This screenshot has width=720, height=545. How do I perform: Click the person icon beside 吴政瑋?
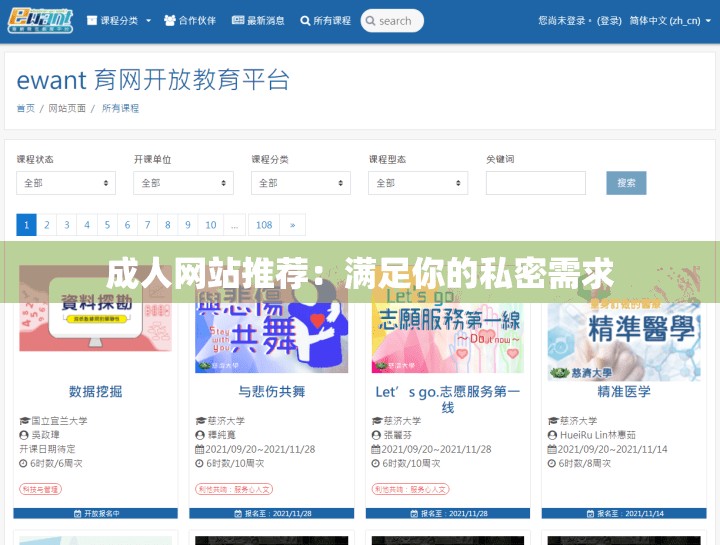tap(24, 435)
